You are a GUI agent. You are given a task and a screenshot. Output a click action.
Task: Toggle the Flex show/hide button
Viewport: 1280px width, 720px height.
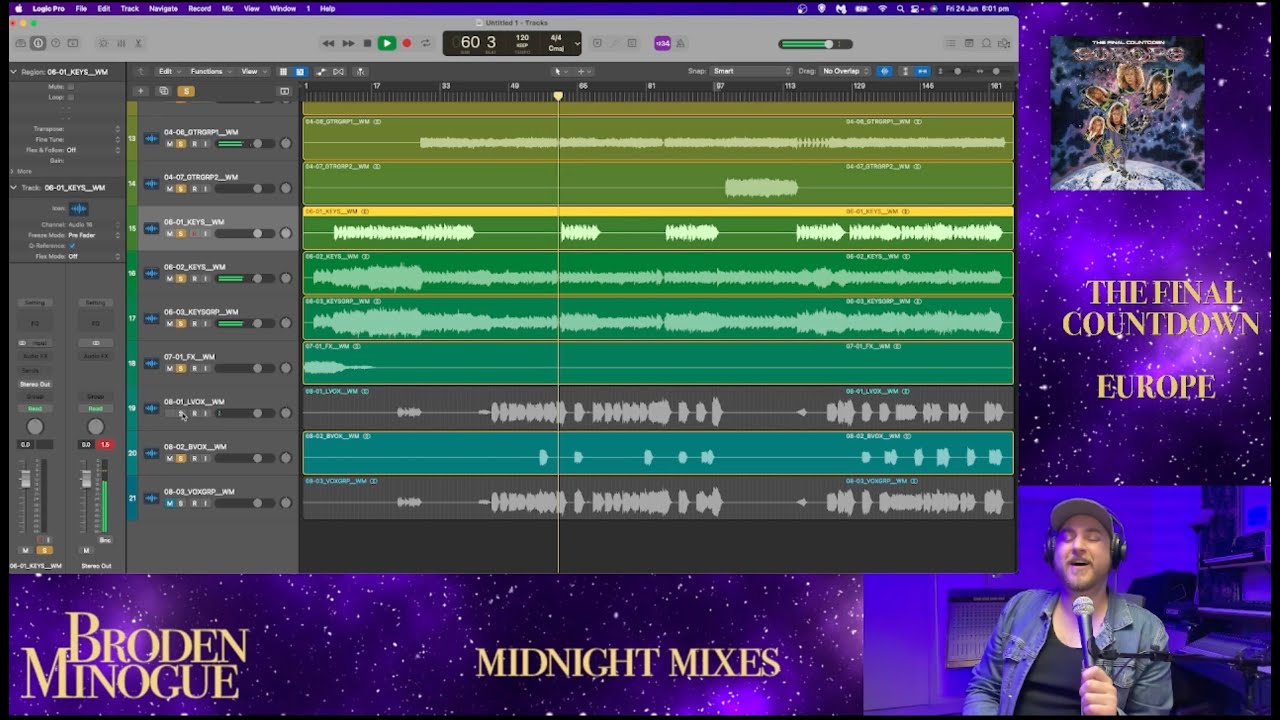(338, 71)
